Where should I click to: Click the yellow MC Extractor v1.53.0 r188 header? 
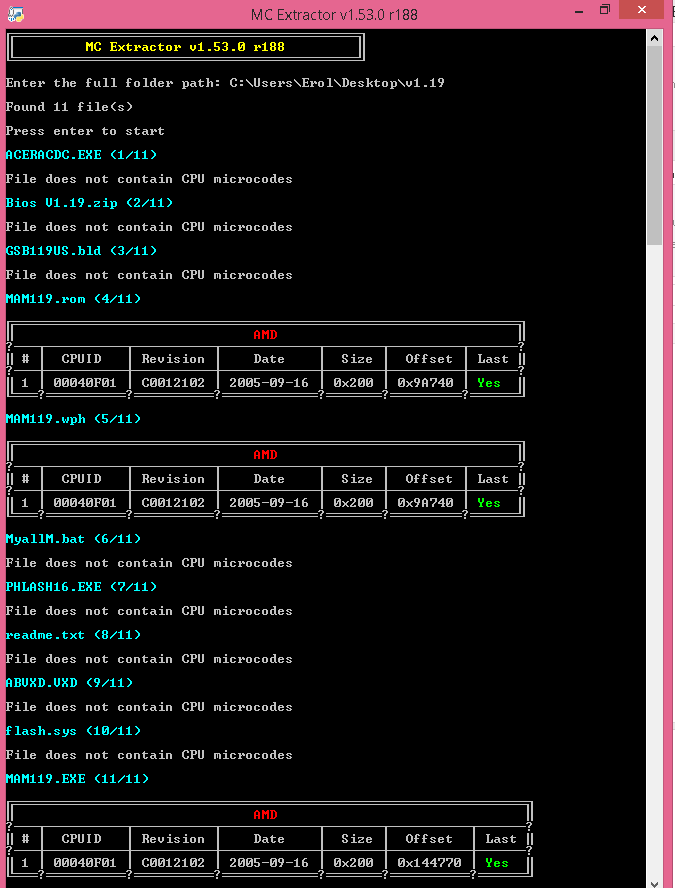coord(185,47)
